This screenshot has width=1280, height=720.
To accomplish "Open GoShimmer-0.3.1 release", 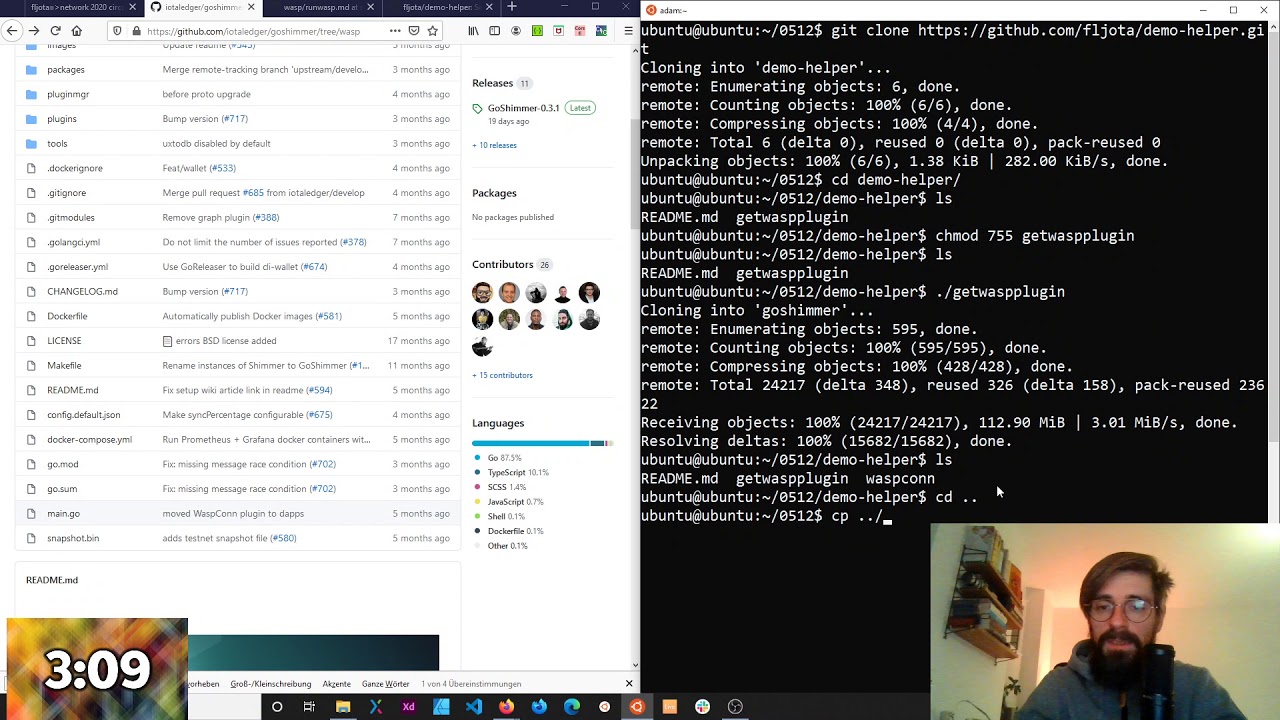I will coord(523,108).
